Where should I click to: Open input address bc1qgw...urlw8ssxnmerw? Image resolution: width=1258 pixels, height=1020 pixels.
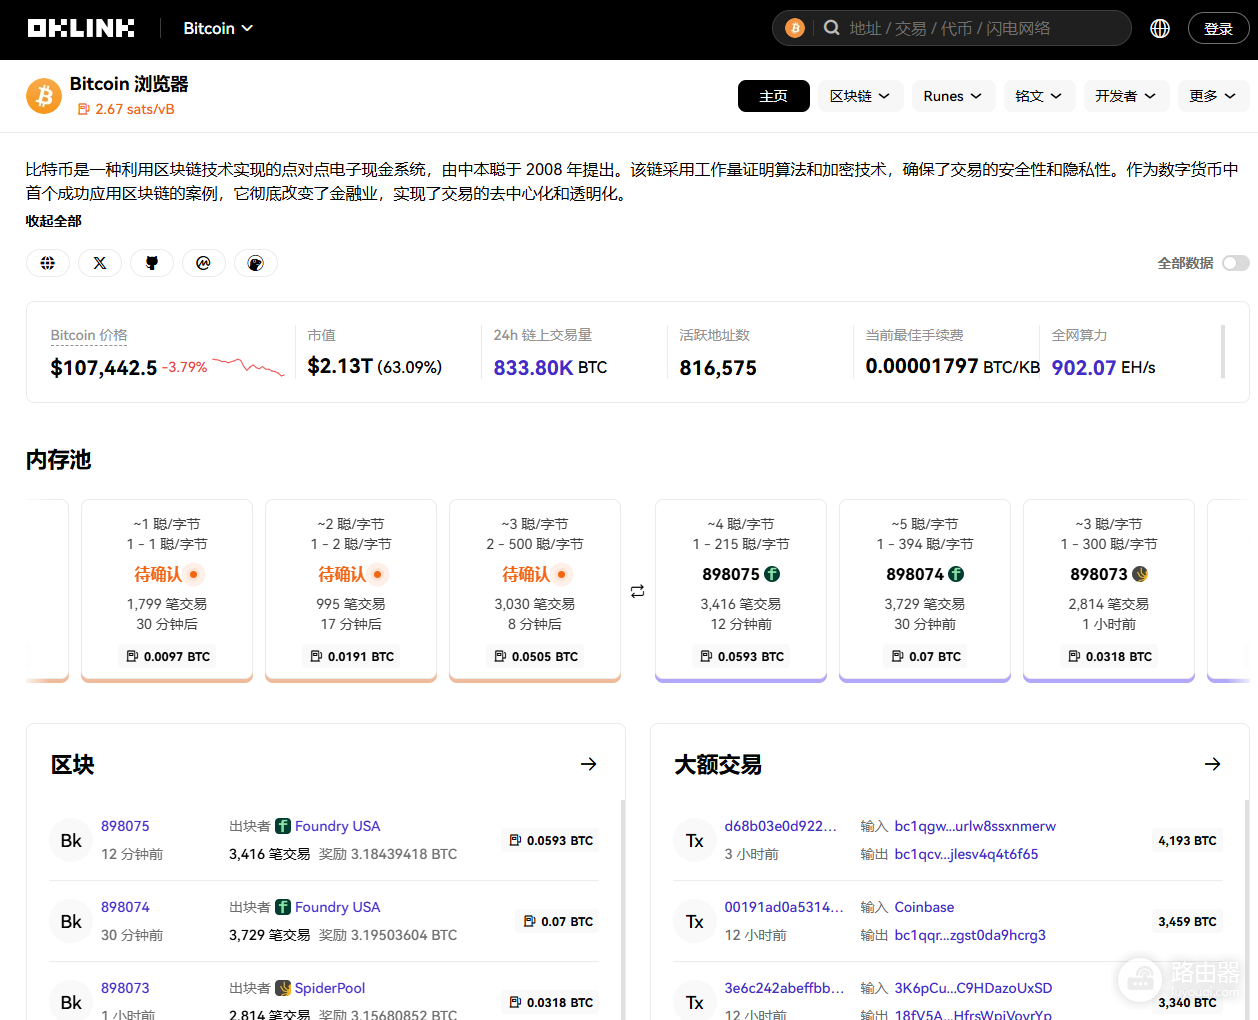[x=975, y=826]
